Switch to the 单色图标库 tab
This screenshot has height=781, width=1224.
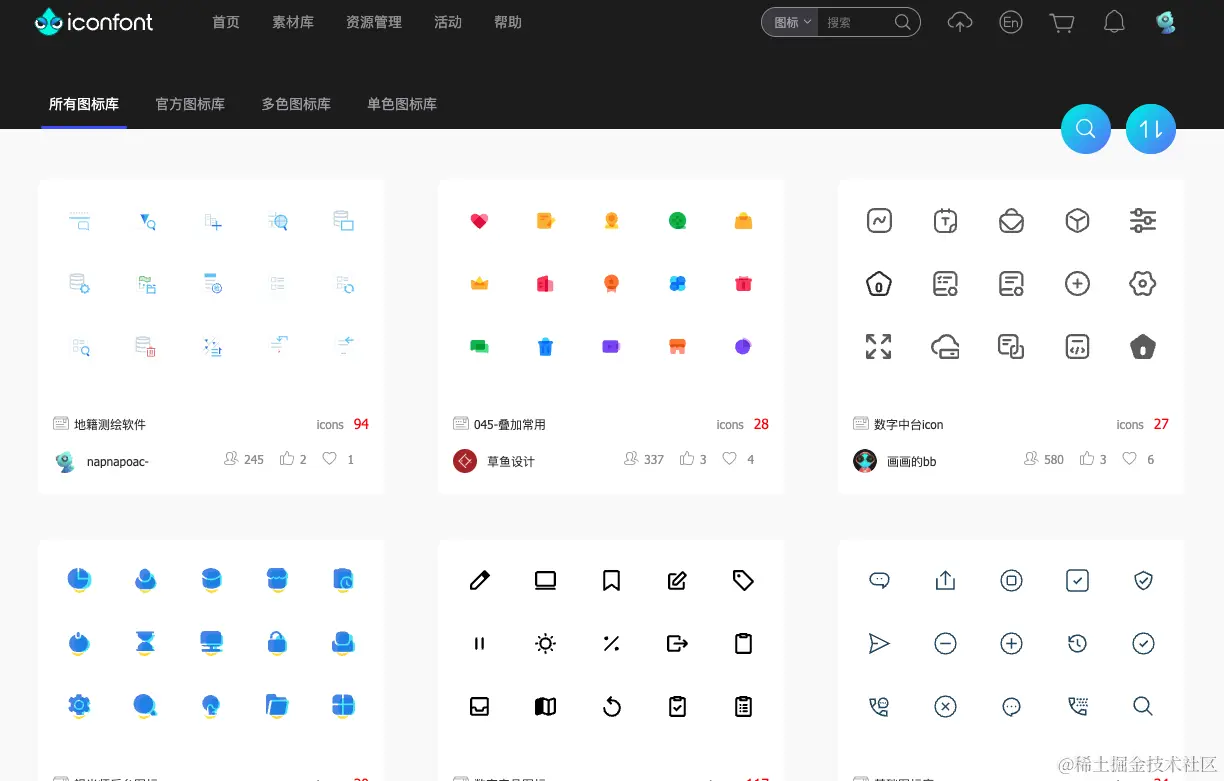click(x=402, y=104)
